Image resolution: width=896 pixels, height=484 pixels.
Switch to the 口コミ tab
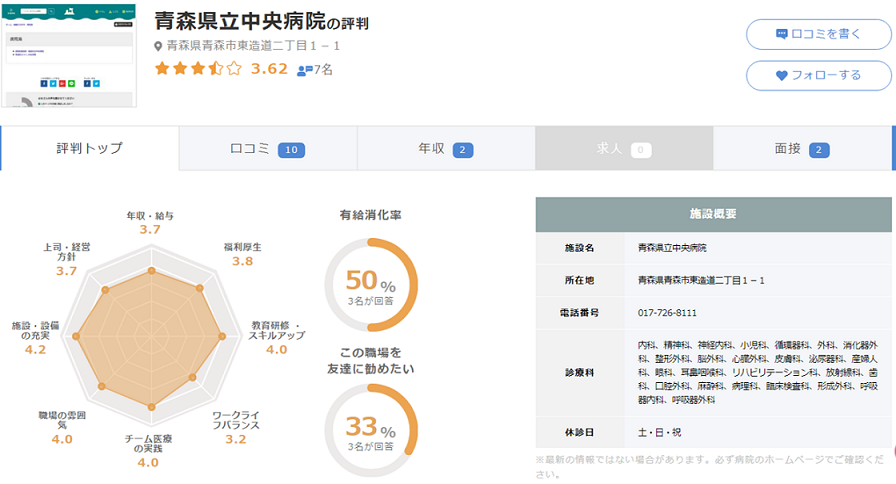coord(267,149)
